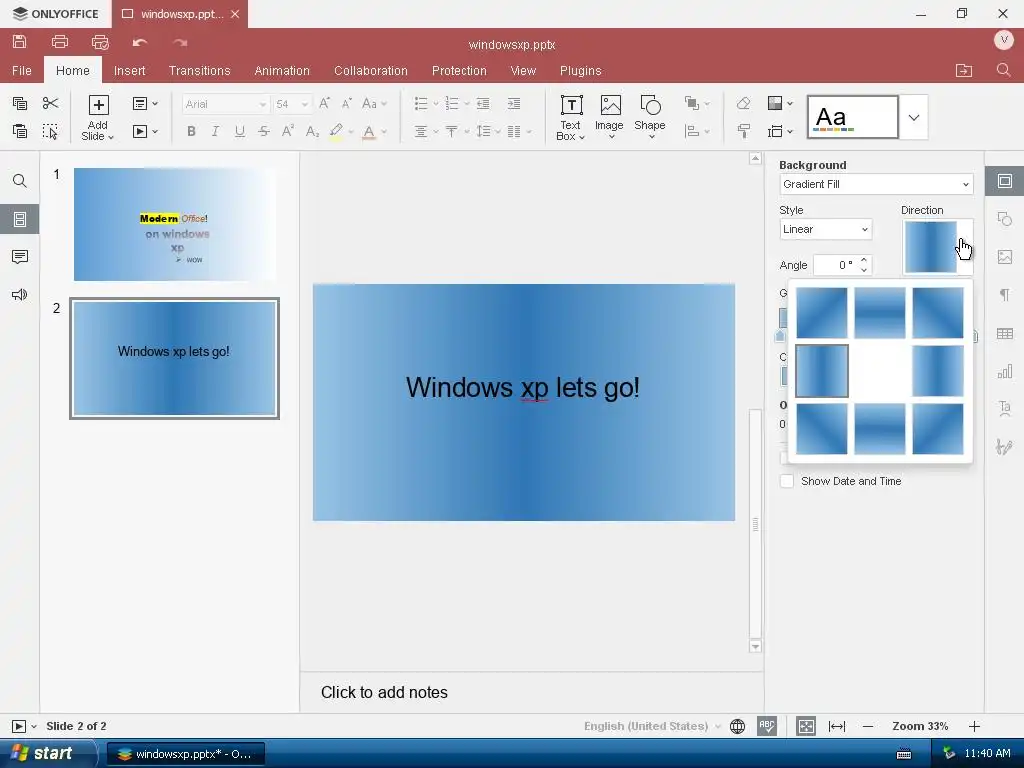
Task: Open Paragraph settings icon in right sidebar
Action: pos(1004,295)
